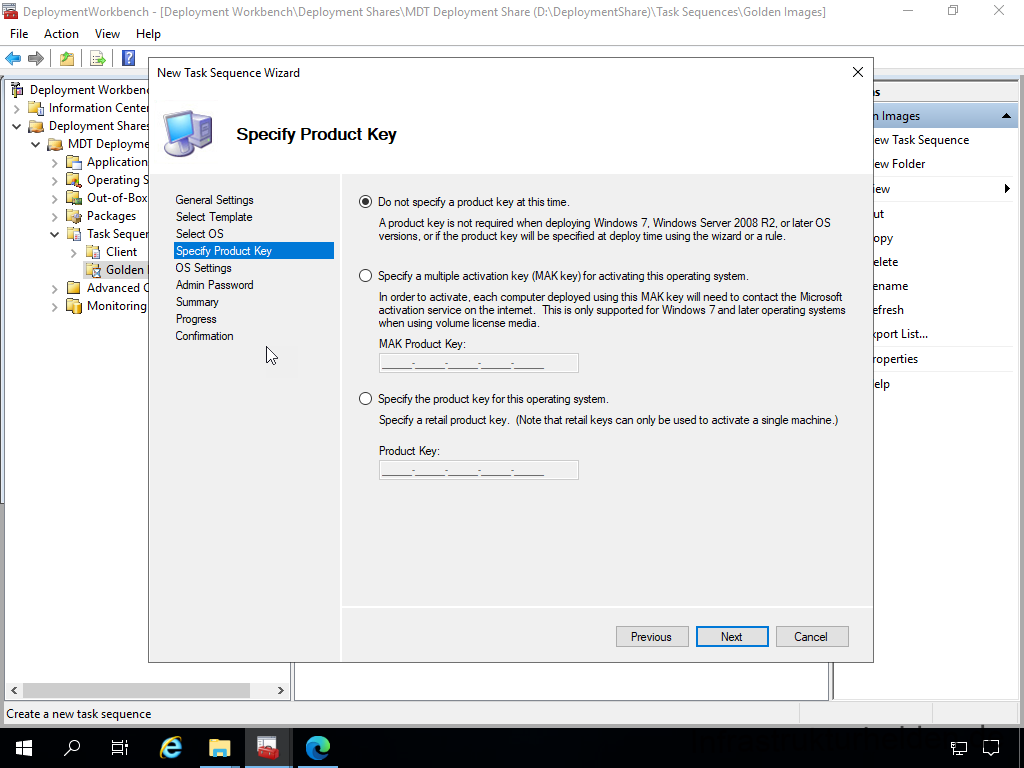The image size is (1024, 768).
Task: Select the Deployment Workbench root node icon
Action: [x=17, y=90]
